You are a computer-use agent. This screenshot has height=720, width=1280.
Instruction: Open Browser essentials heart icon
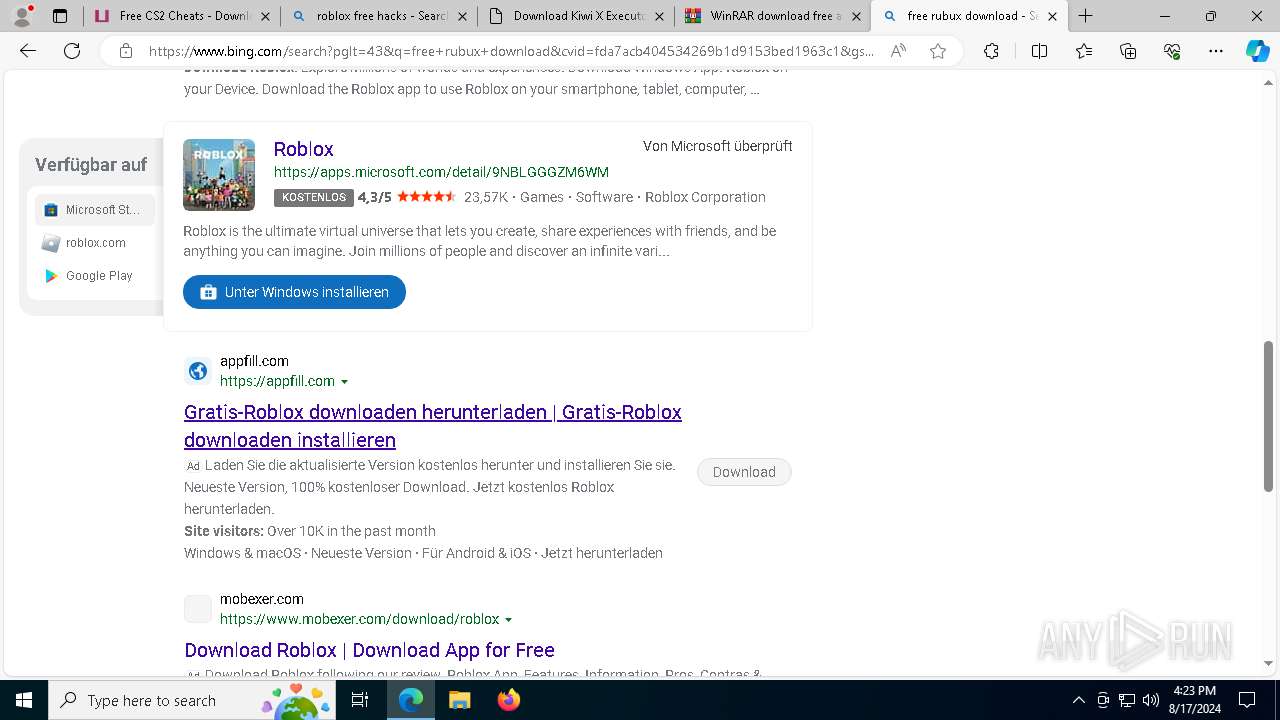click(x=1172, y=51)
